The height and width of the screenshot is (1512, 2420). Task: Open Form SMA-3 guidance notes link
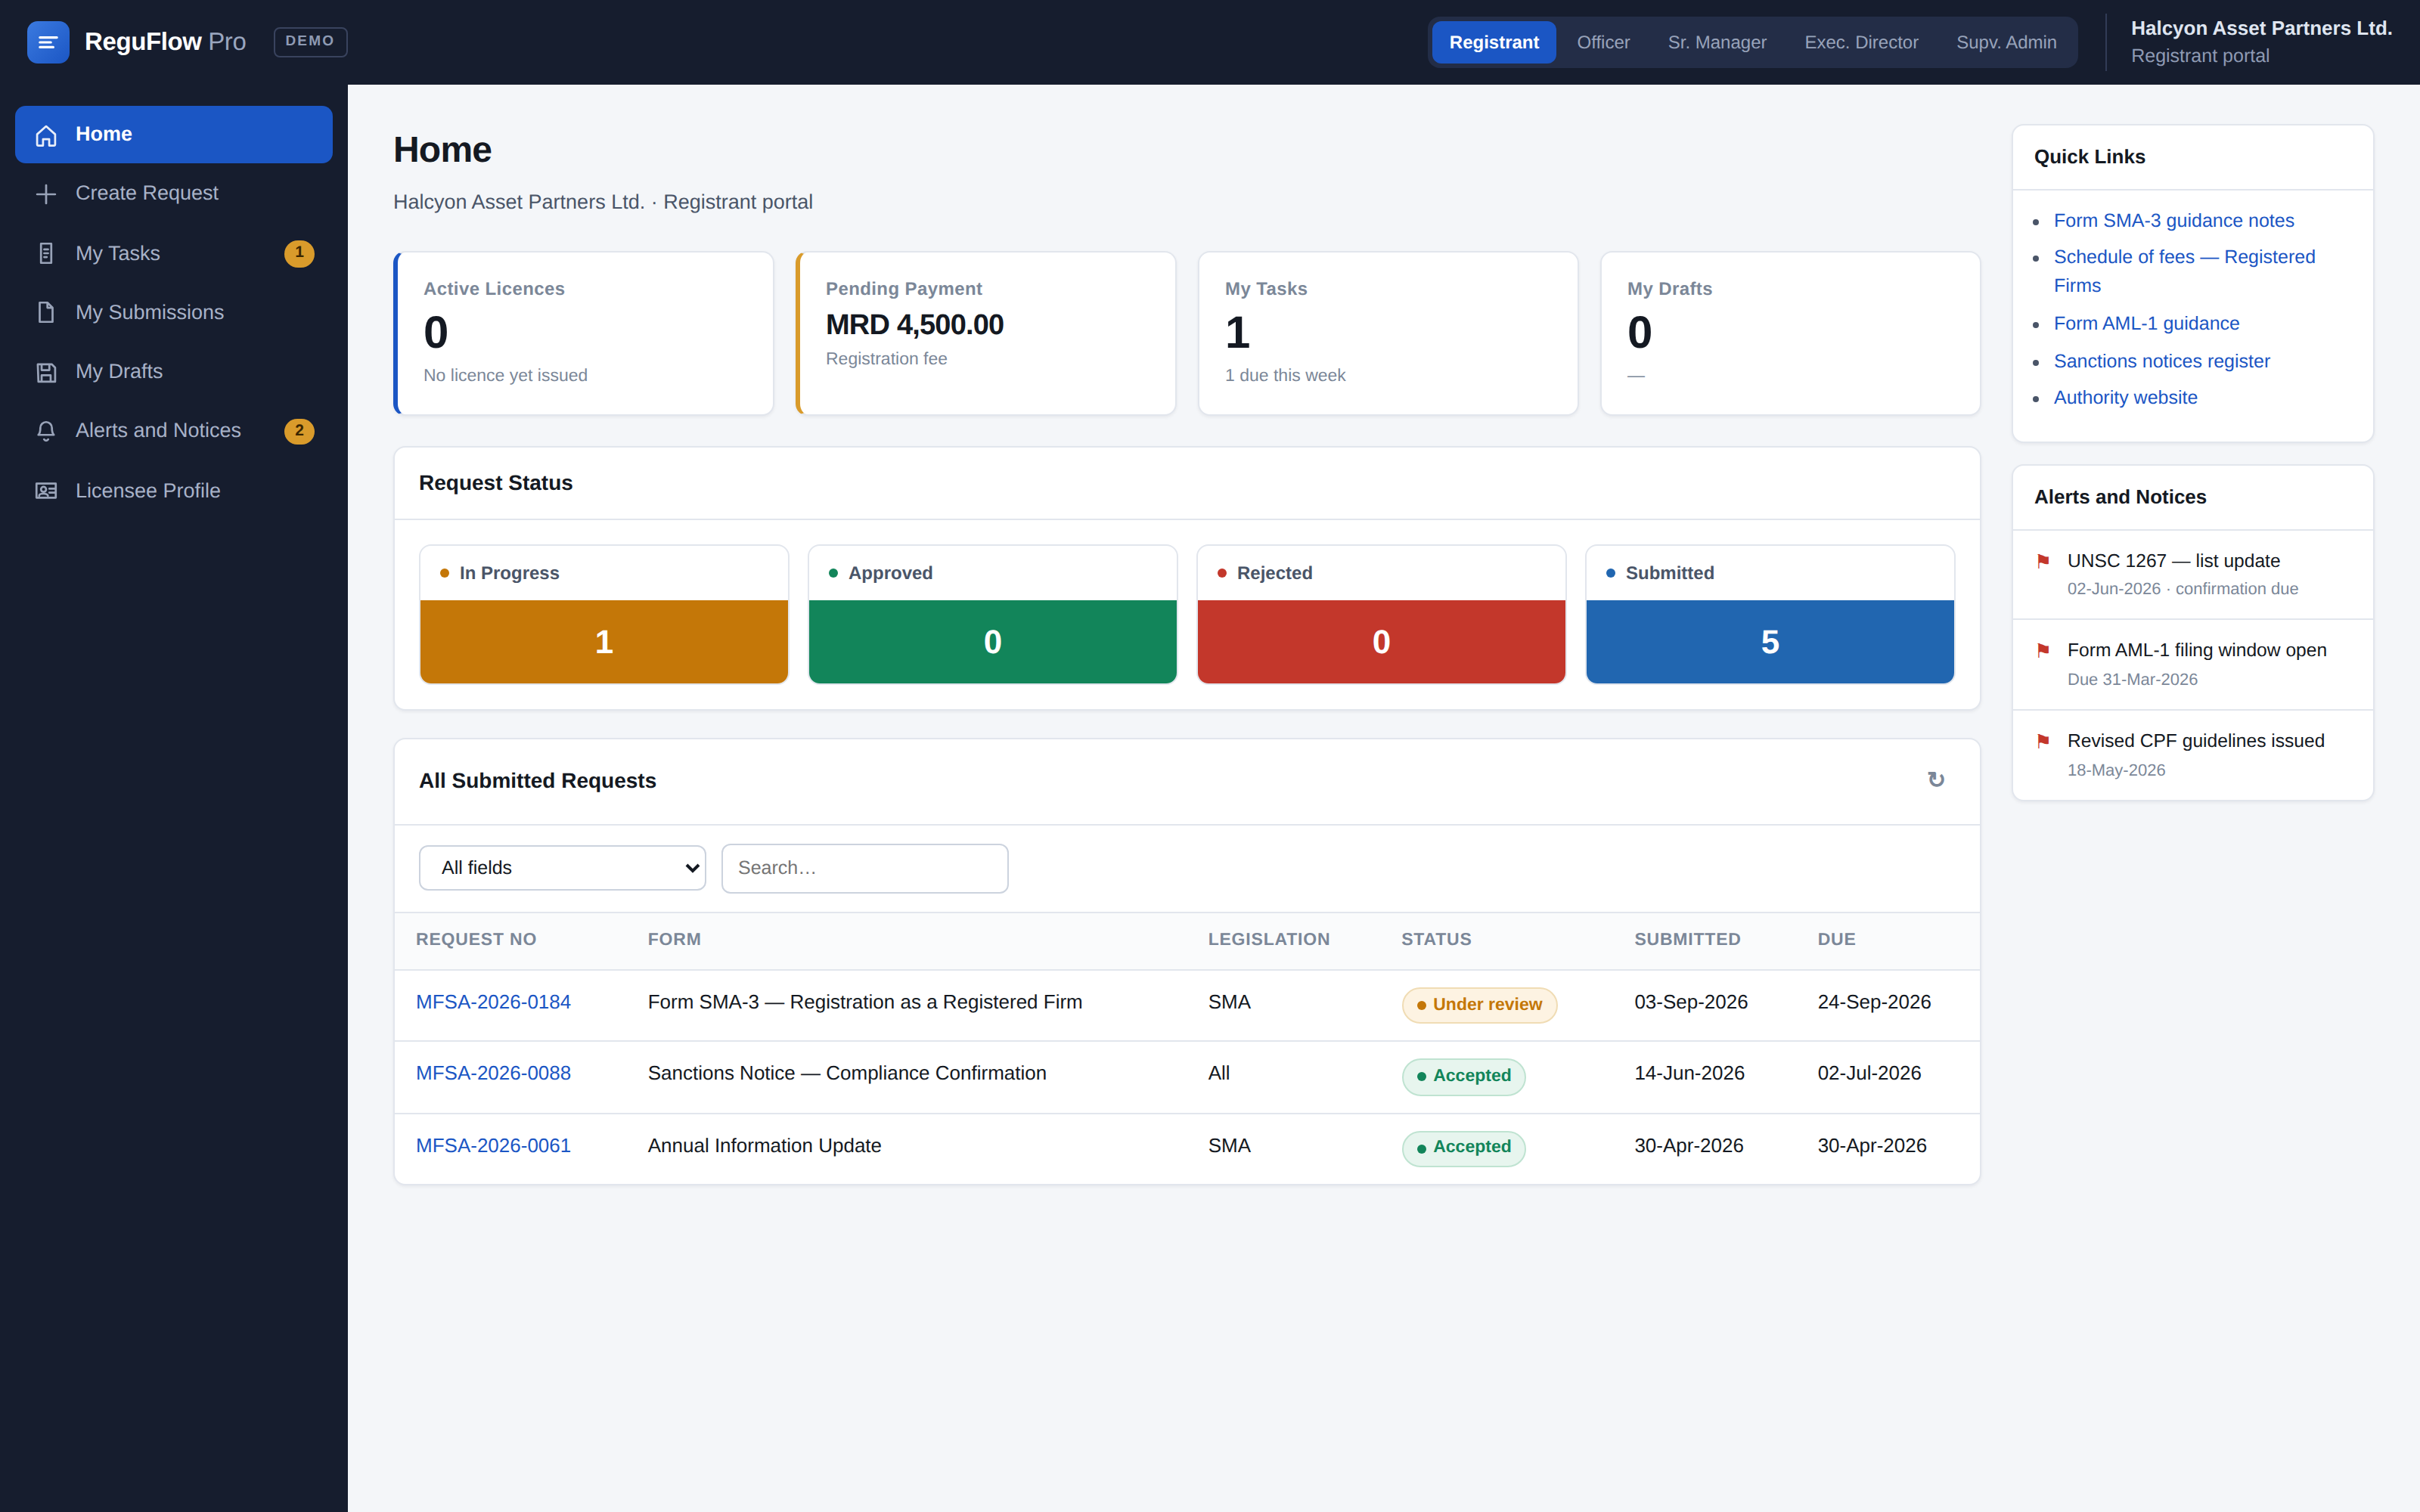tap(2174, 221)
